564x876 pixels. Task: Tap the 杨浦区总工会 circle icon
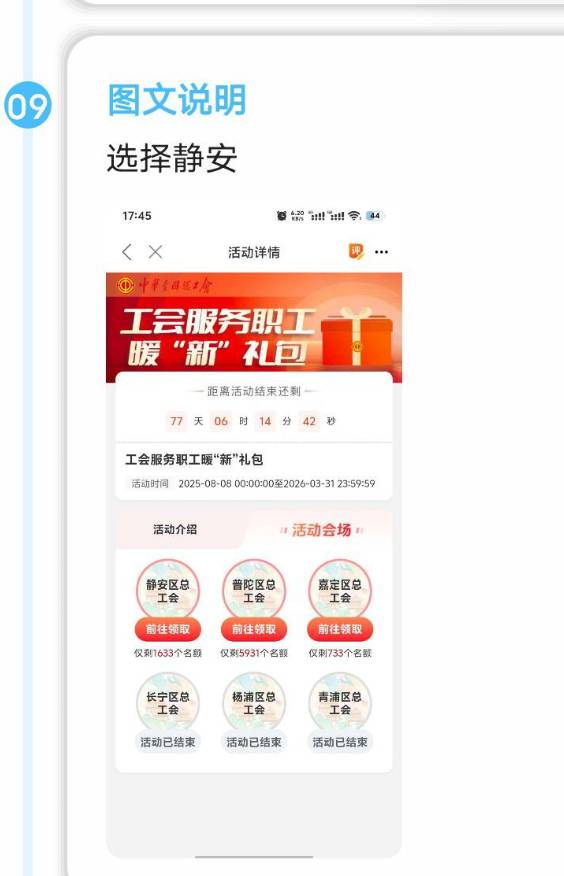254,703
